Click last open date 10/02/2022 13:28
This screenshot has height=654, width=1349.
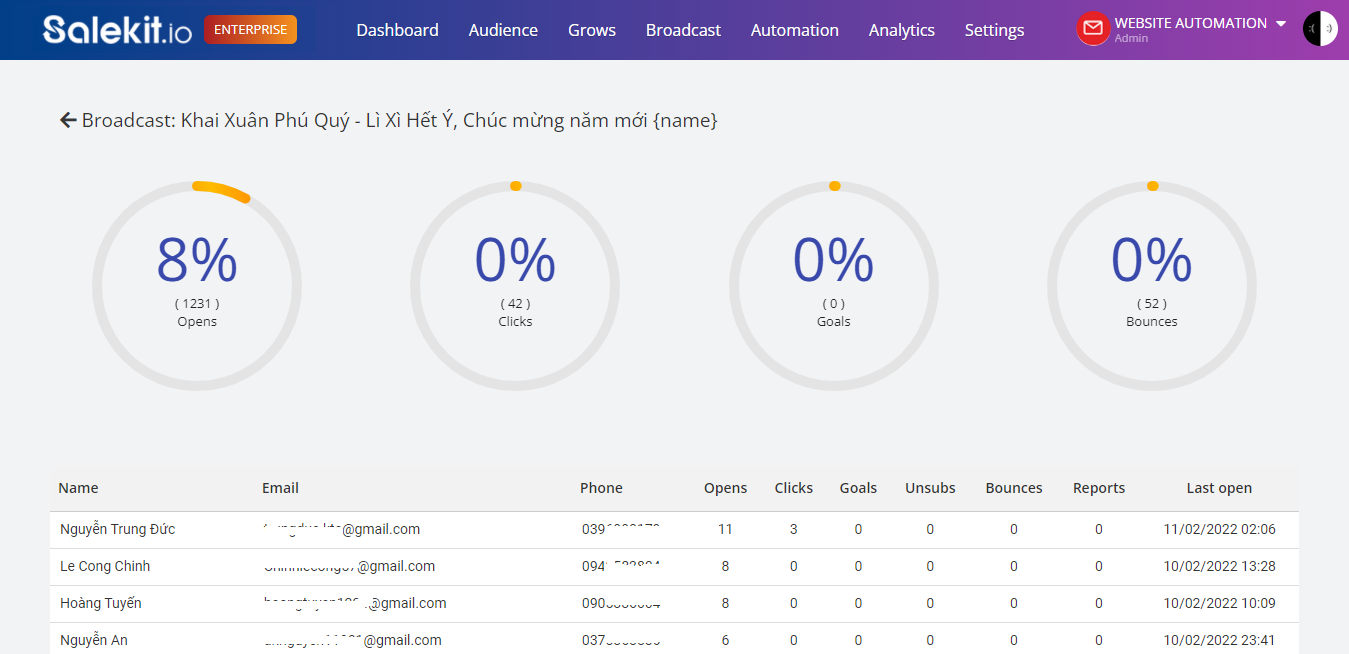pyautogui.click(x=1219, y=566)
